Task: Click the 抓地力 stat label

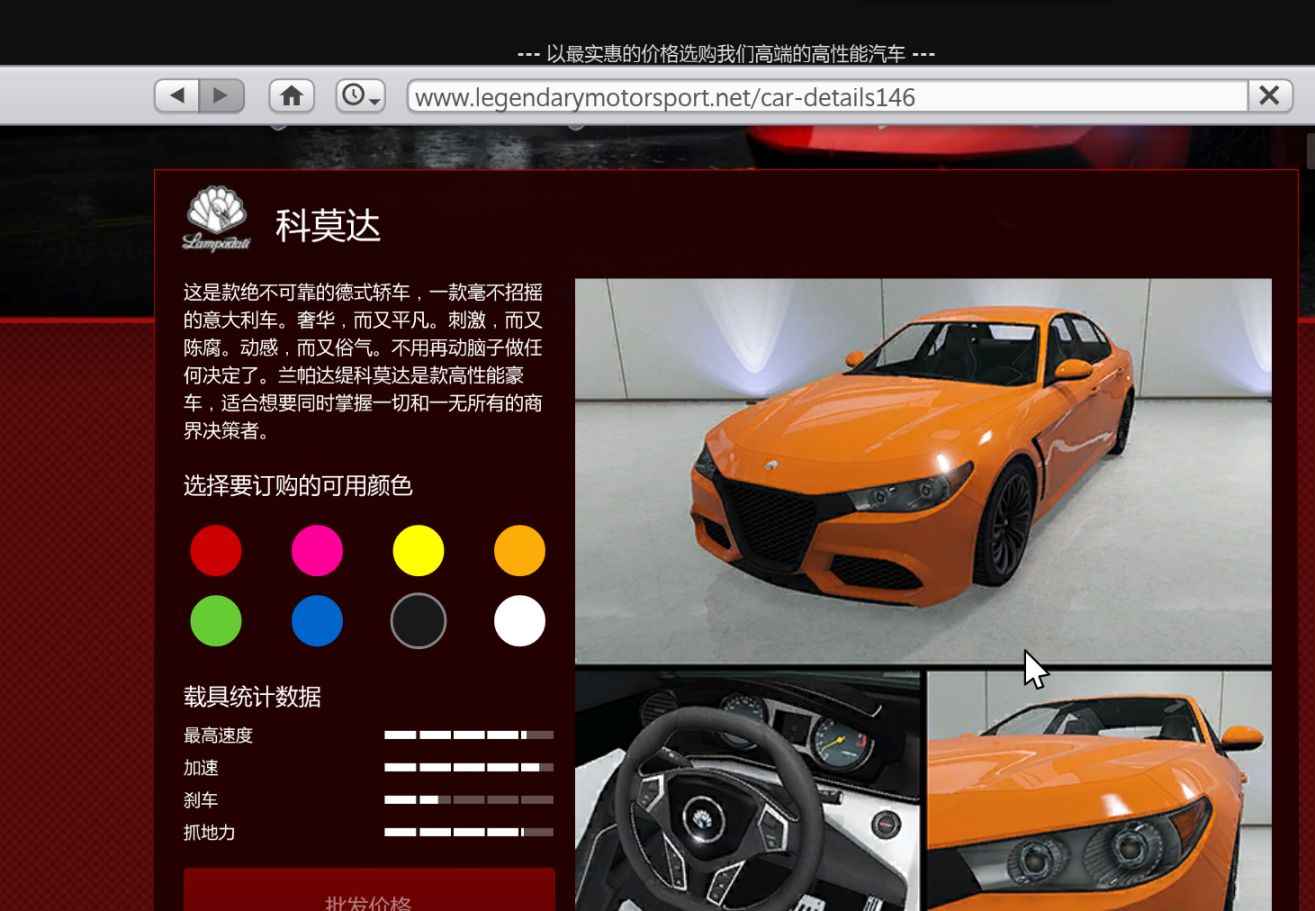Action: pos(209,832)
